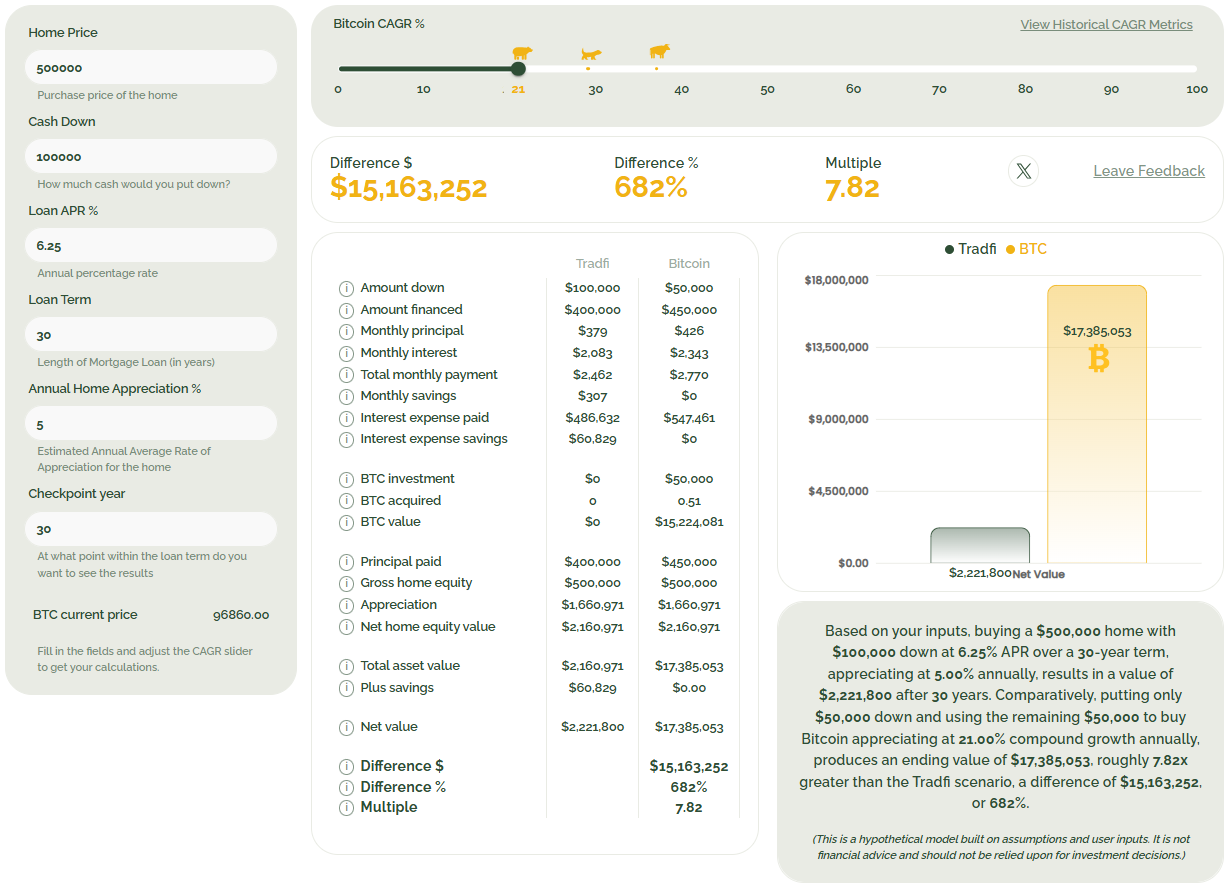Click Leave Feedback link
The height and width of the screenshot is (890, 1230).
[1149, 171]
